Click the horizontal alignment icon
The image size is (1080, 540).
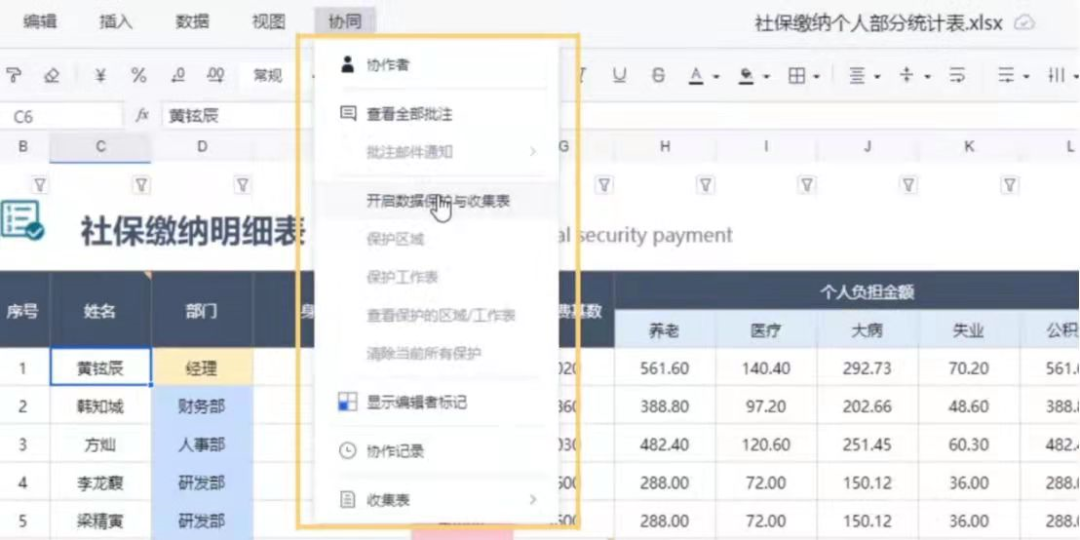pos(856,76)
